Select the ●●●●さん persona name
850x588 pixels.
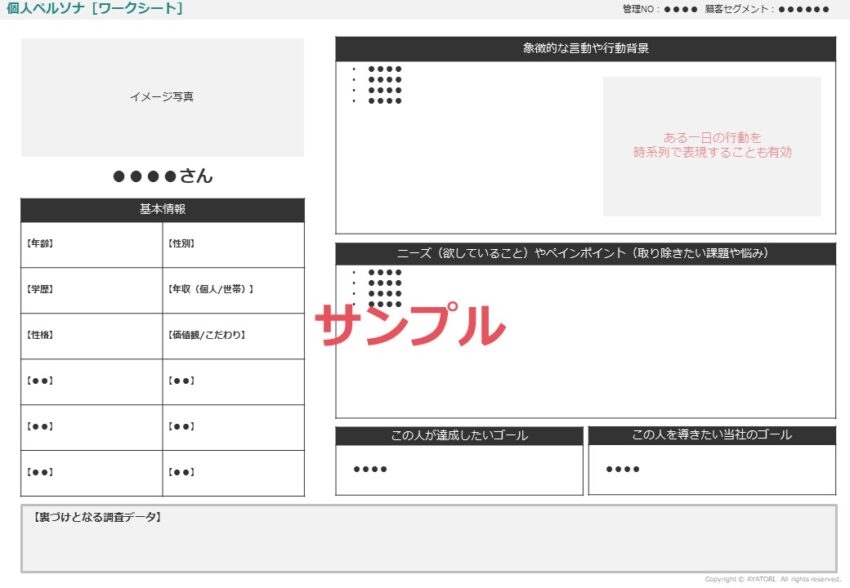[162, 174]
